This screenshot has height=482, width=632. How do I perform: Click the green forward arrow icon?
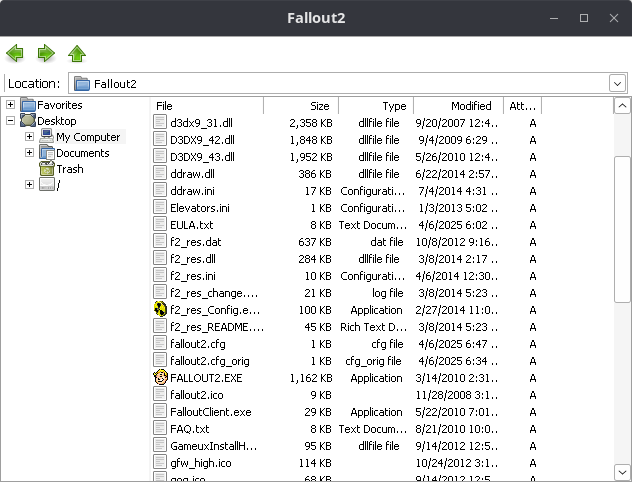(46, 53)
